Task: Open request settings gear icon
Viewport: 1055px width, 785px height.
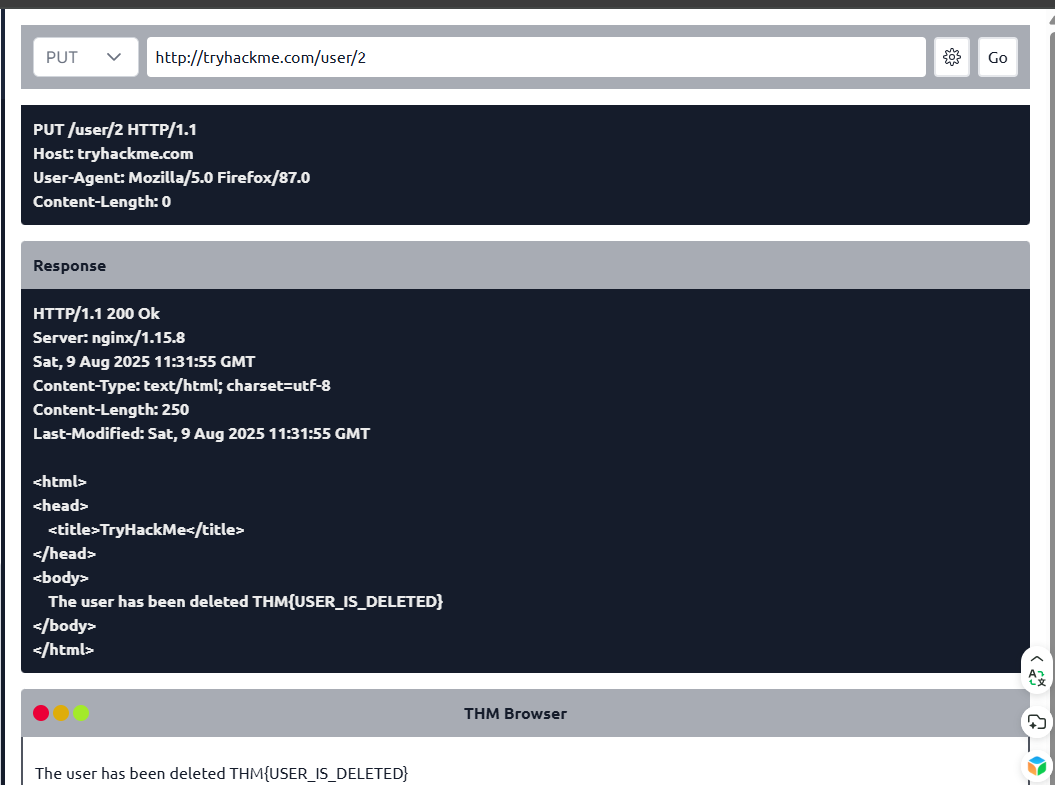Action: (951, 57)
